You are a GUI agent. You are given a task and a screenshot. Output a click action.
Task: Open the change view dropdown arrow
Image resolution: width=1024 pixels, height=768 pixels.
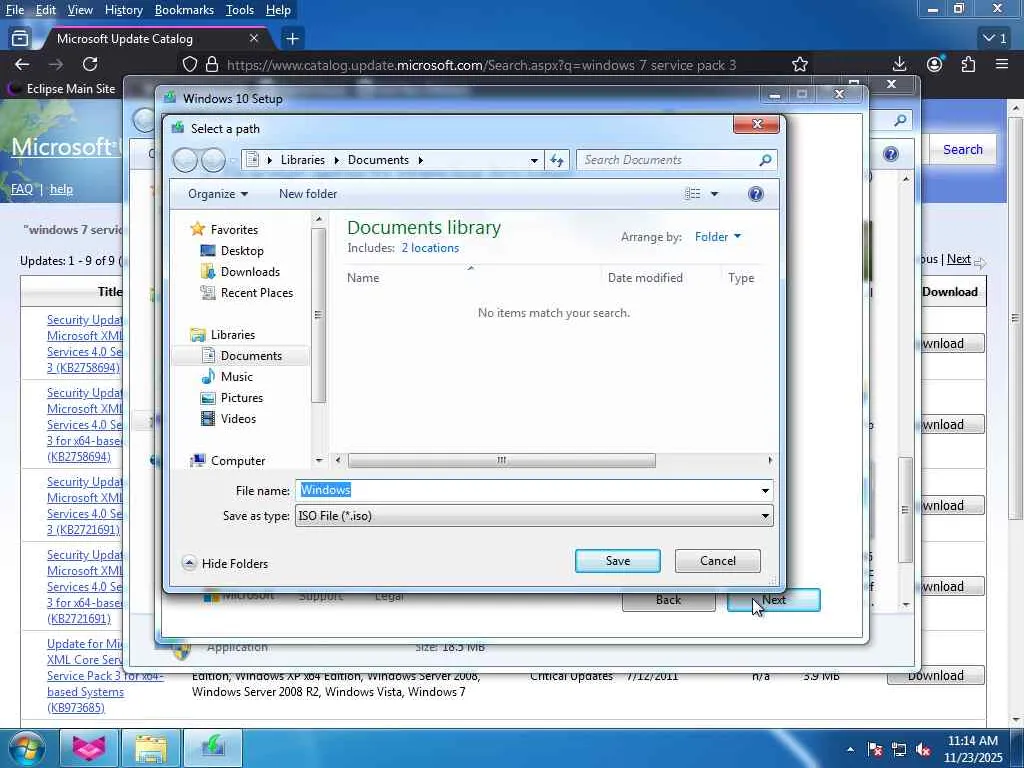point(714,194)
